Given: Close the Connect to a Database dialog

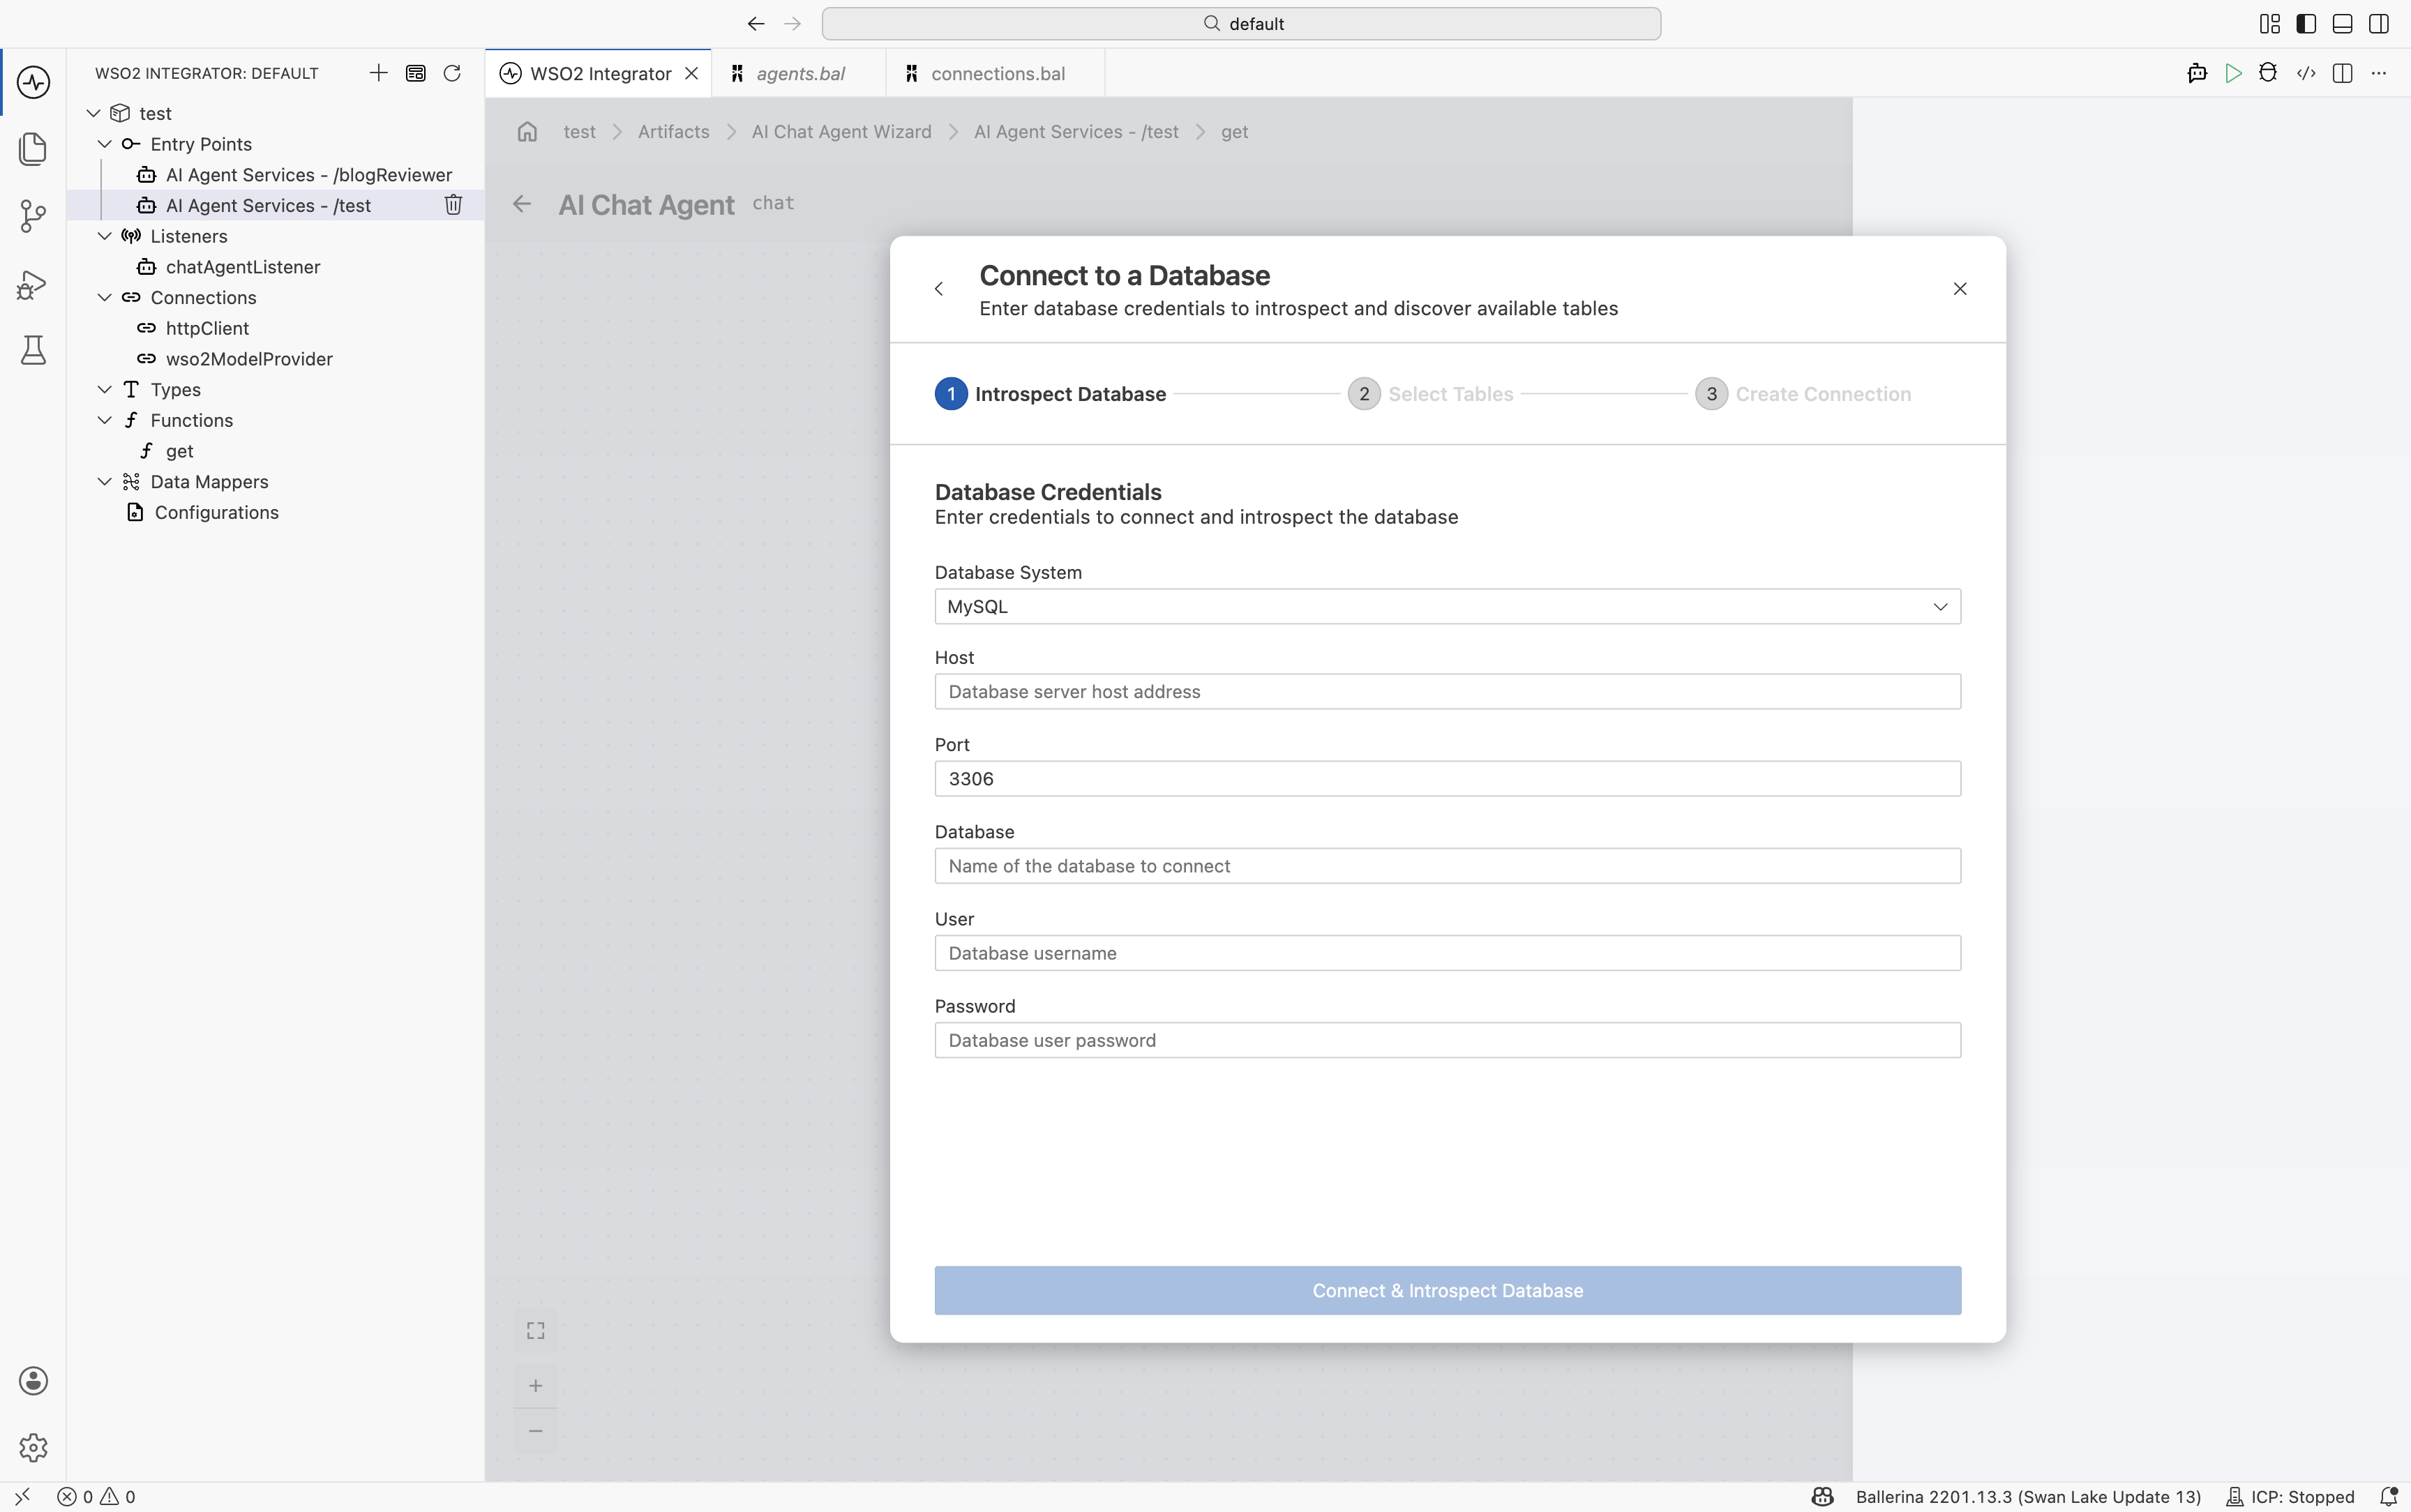Looking at the screenshot, I should tap(1960, 289).
